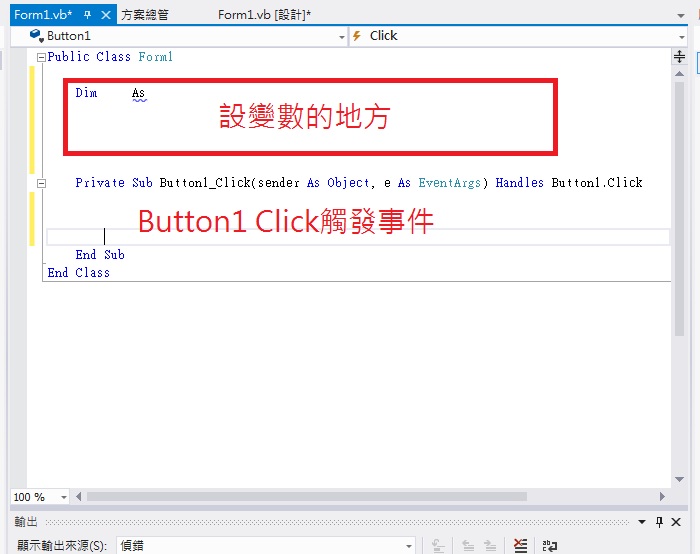This screenshot has height=554, width=700.
Task: Click the find message in code icon
Action: [438, 545]
